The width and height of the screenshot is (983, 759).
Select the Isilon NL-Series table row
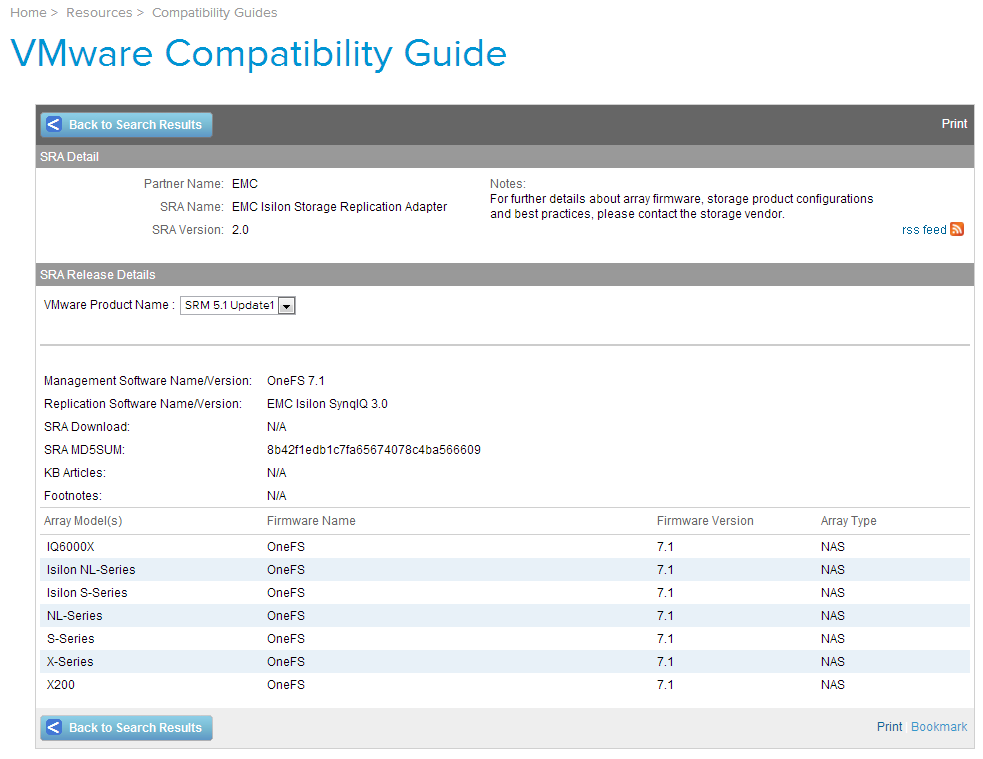91,570
